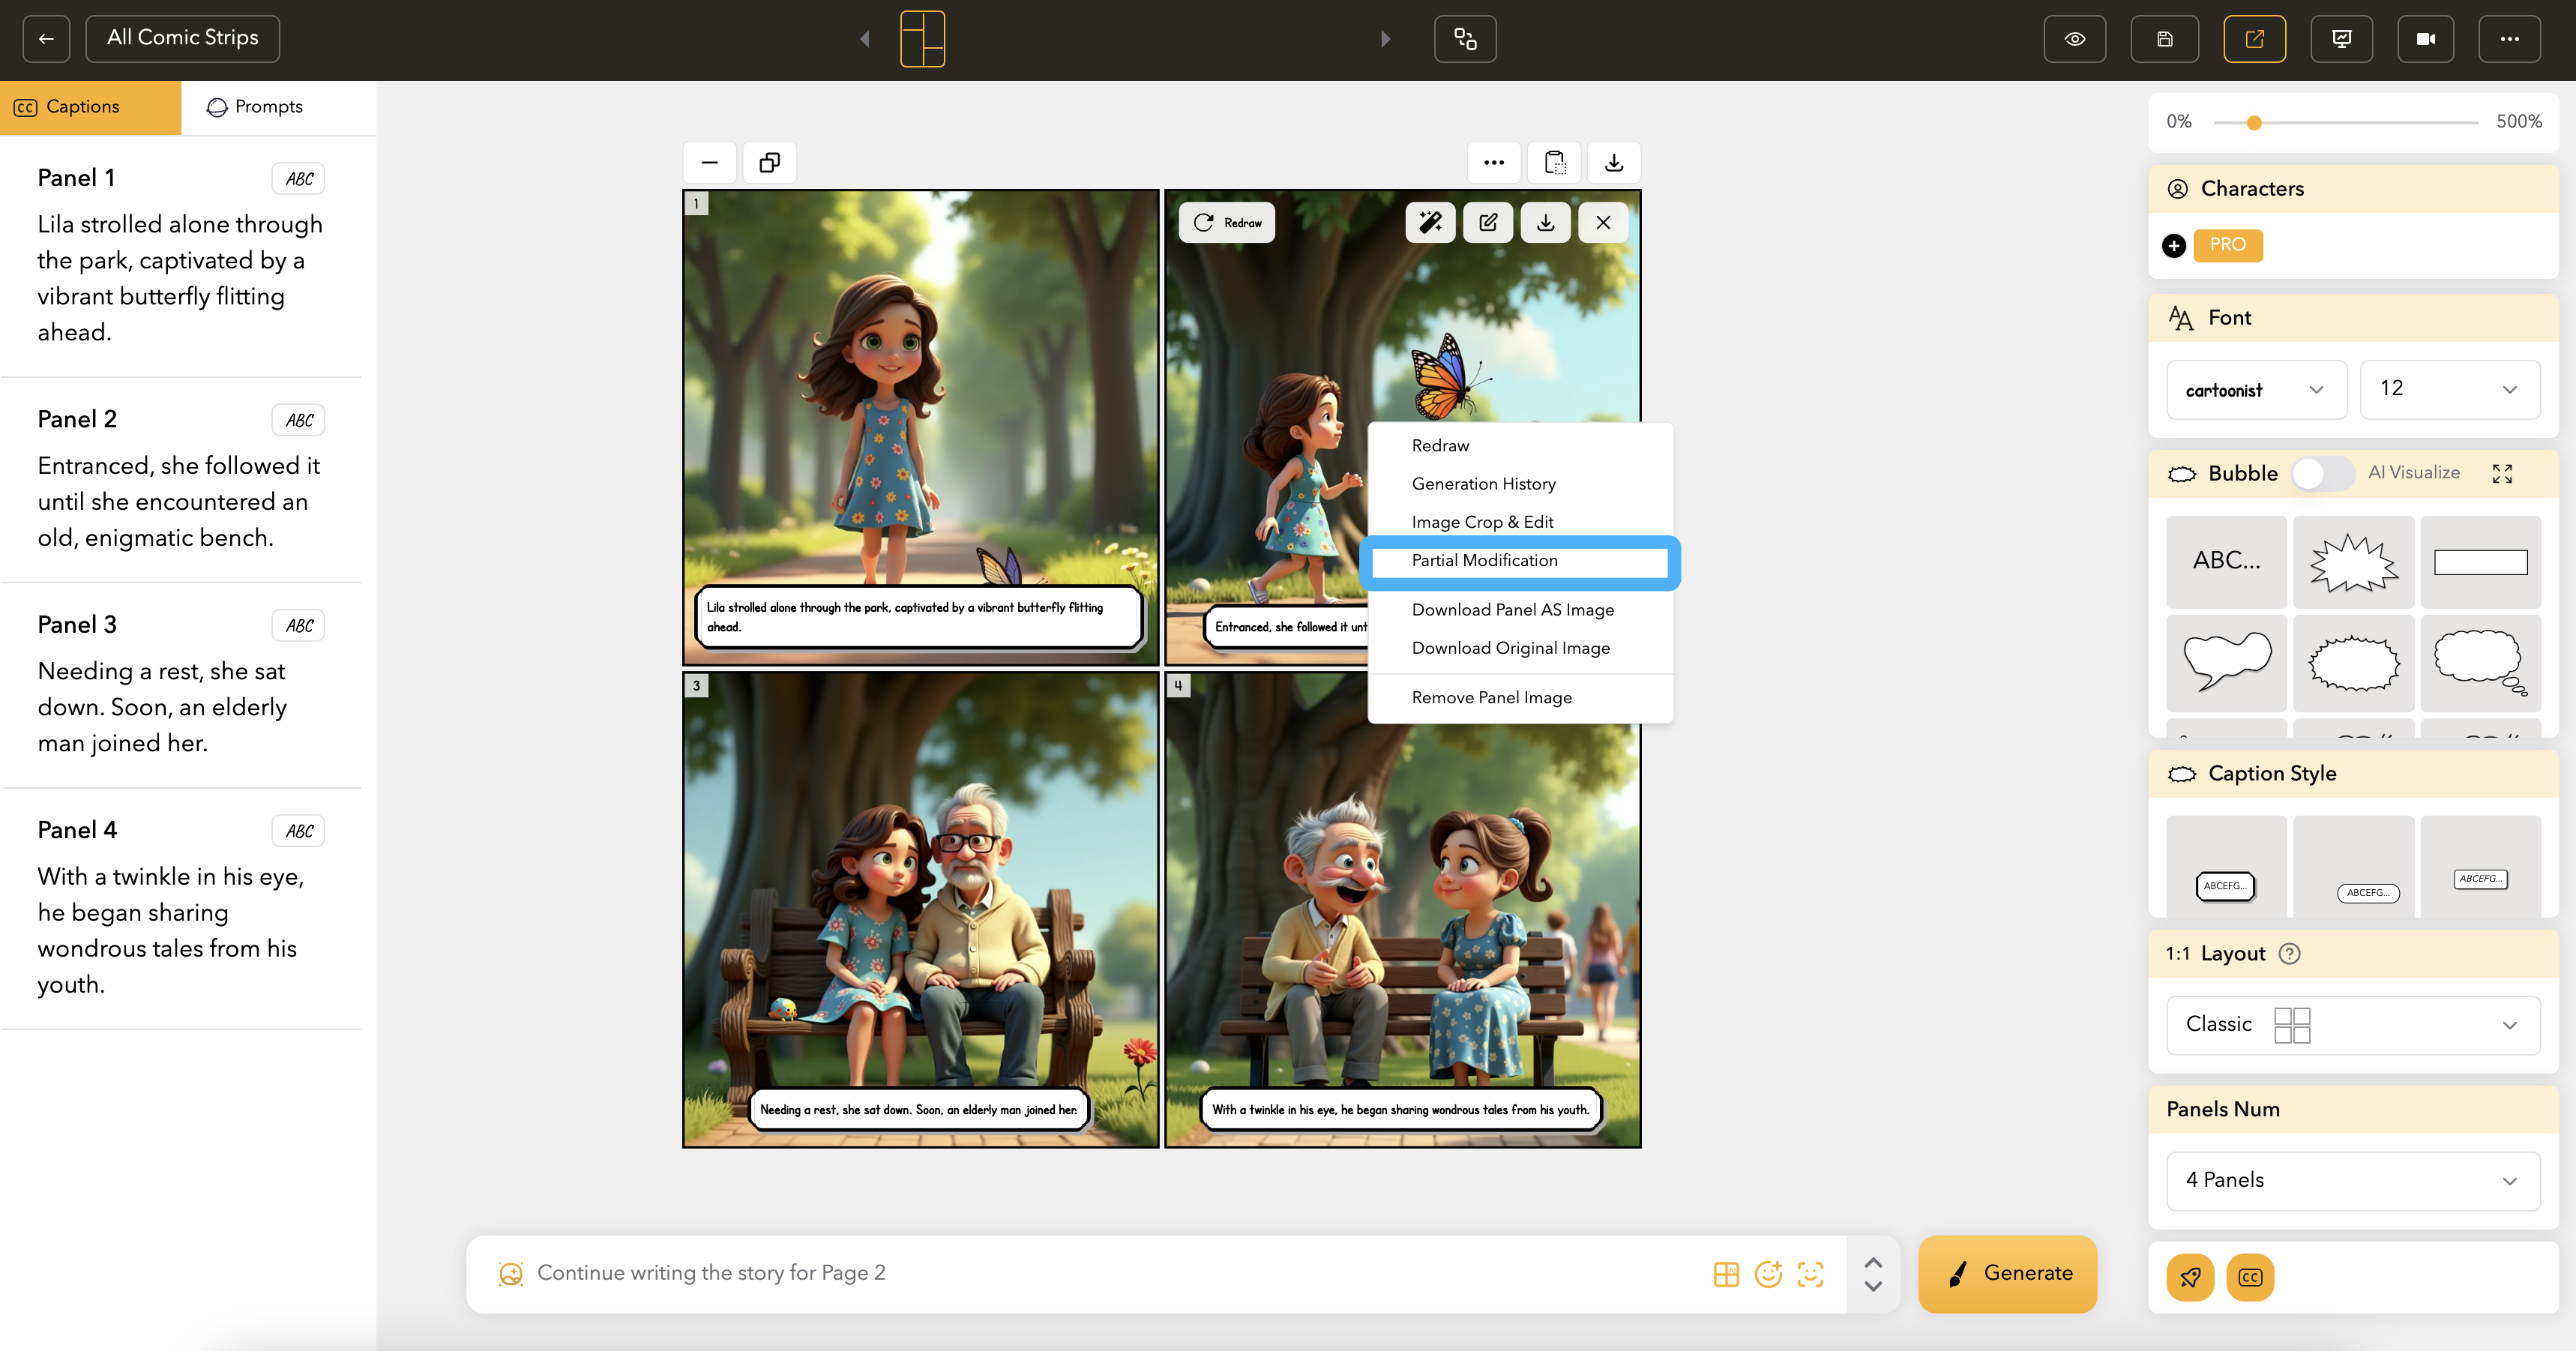Click the rocket icon at bottom right
2576x1351 pixels.
click(x=2190, y=1277)
